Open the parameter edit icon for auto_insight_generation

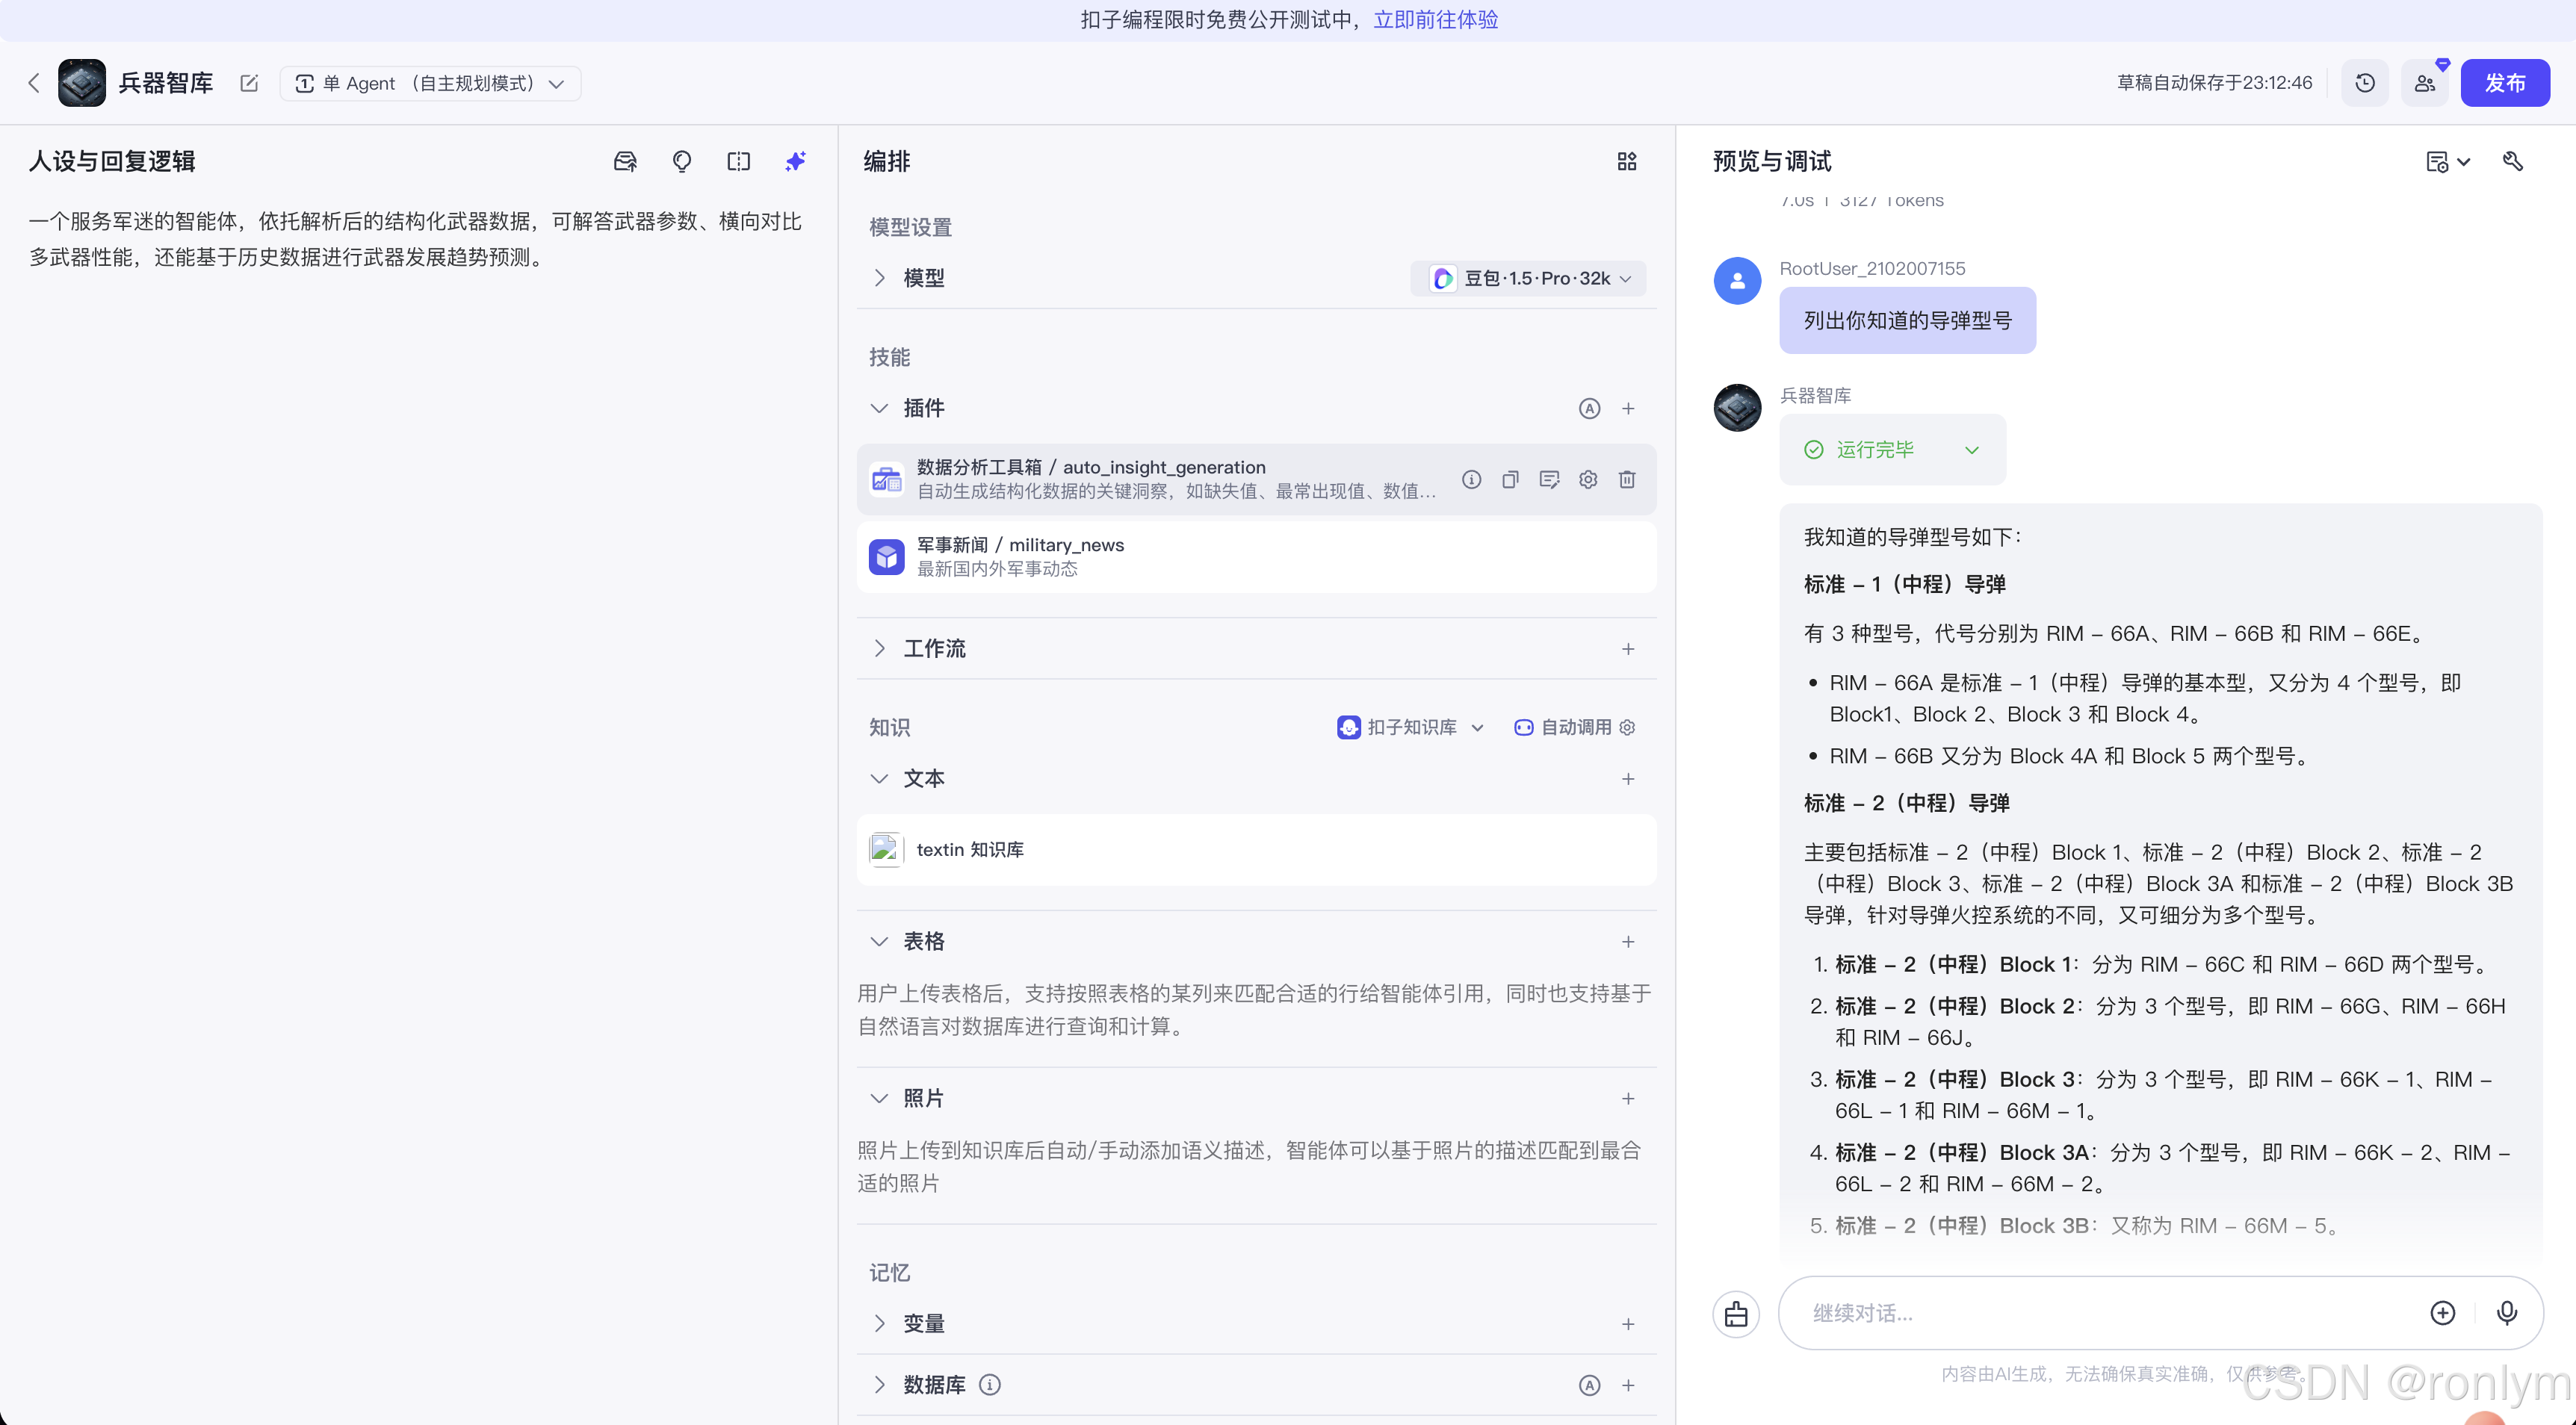point(1549,479)
